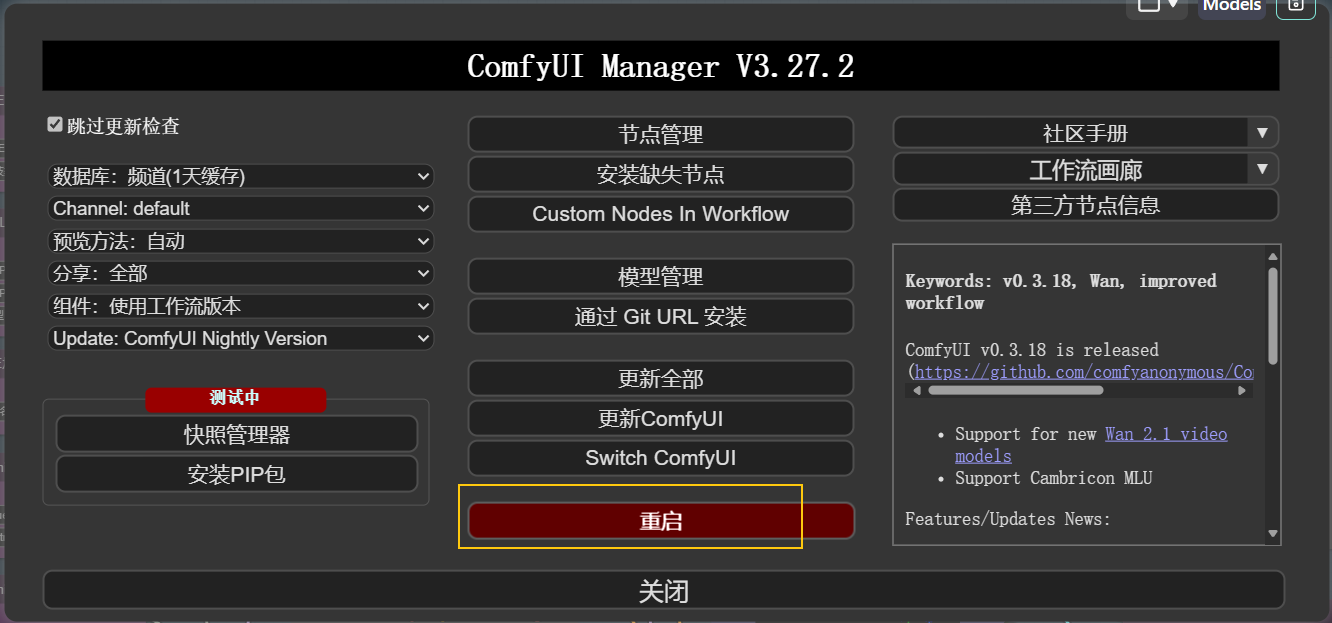This screenshot has width=1332, height=623.
Task: Click the news panel vertical scrollbar thumb
Action: pos(1272,316)
